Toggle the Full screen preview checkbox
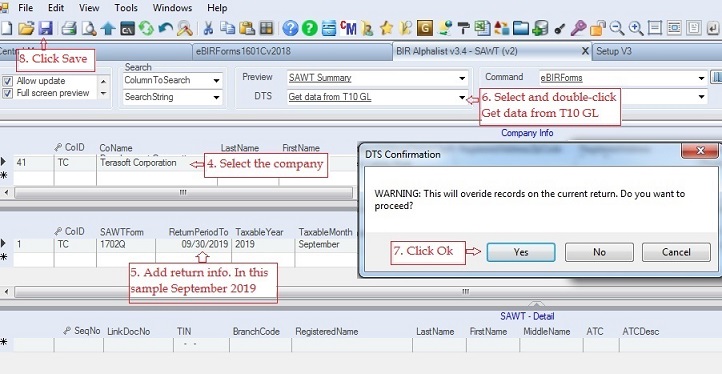 pos(8,94)
